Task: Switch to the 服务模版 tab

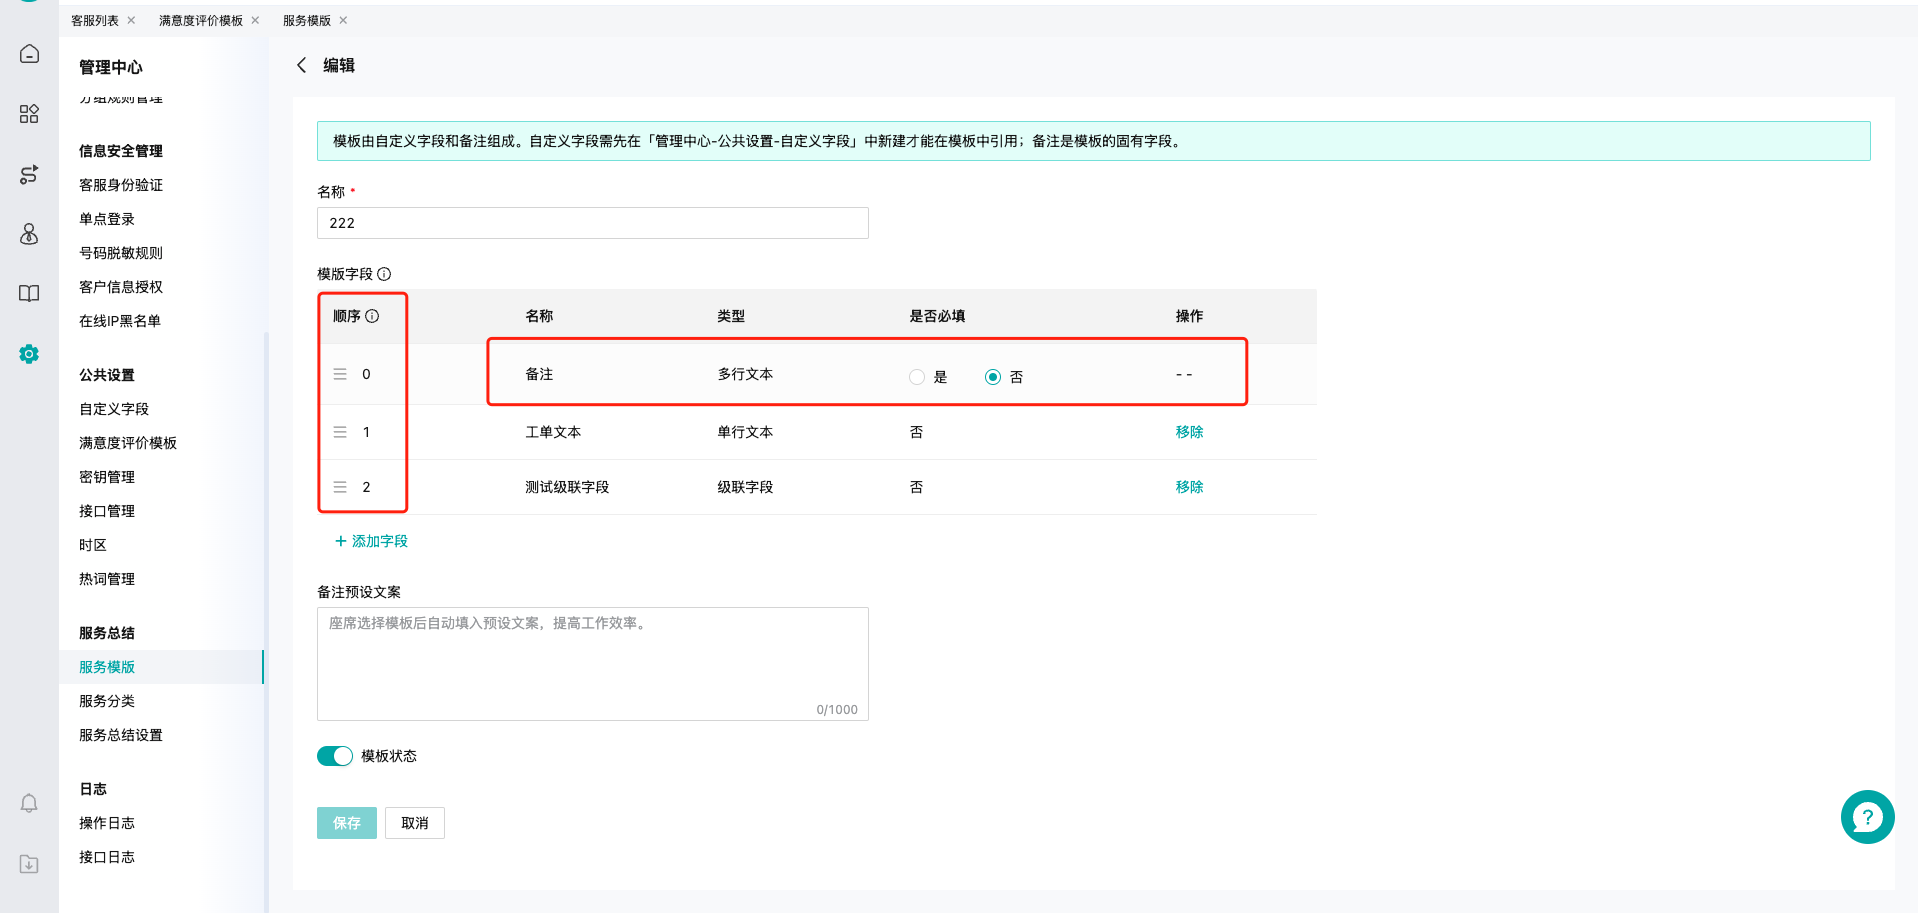Action: [x=307, y=20]
